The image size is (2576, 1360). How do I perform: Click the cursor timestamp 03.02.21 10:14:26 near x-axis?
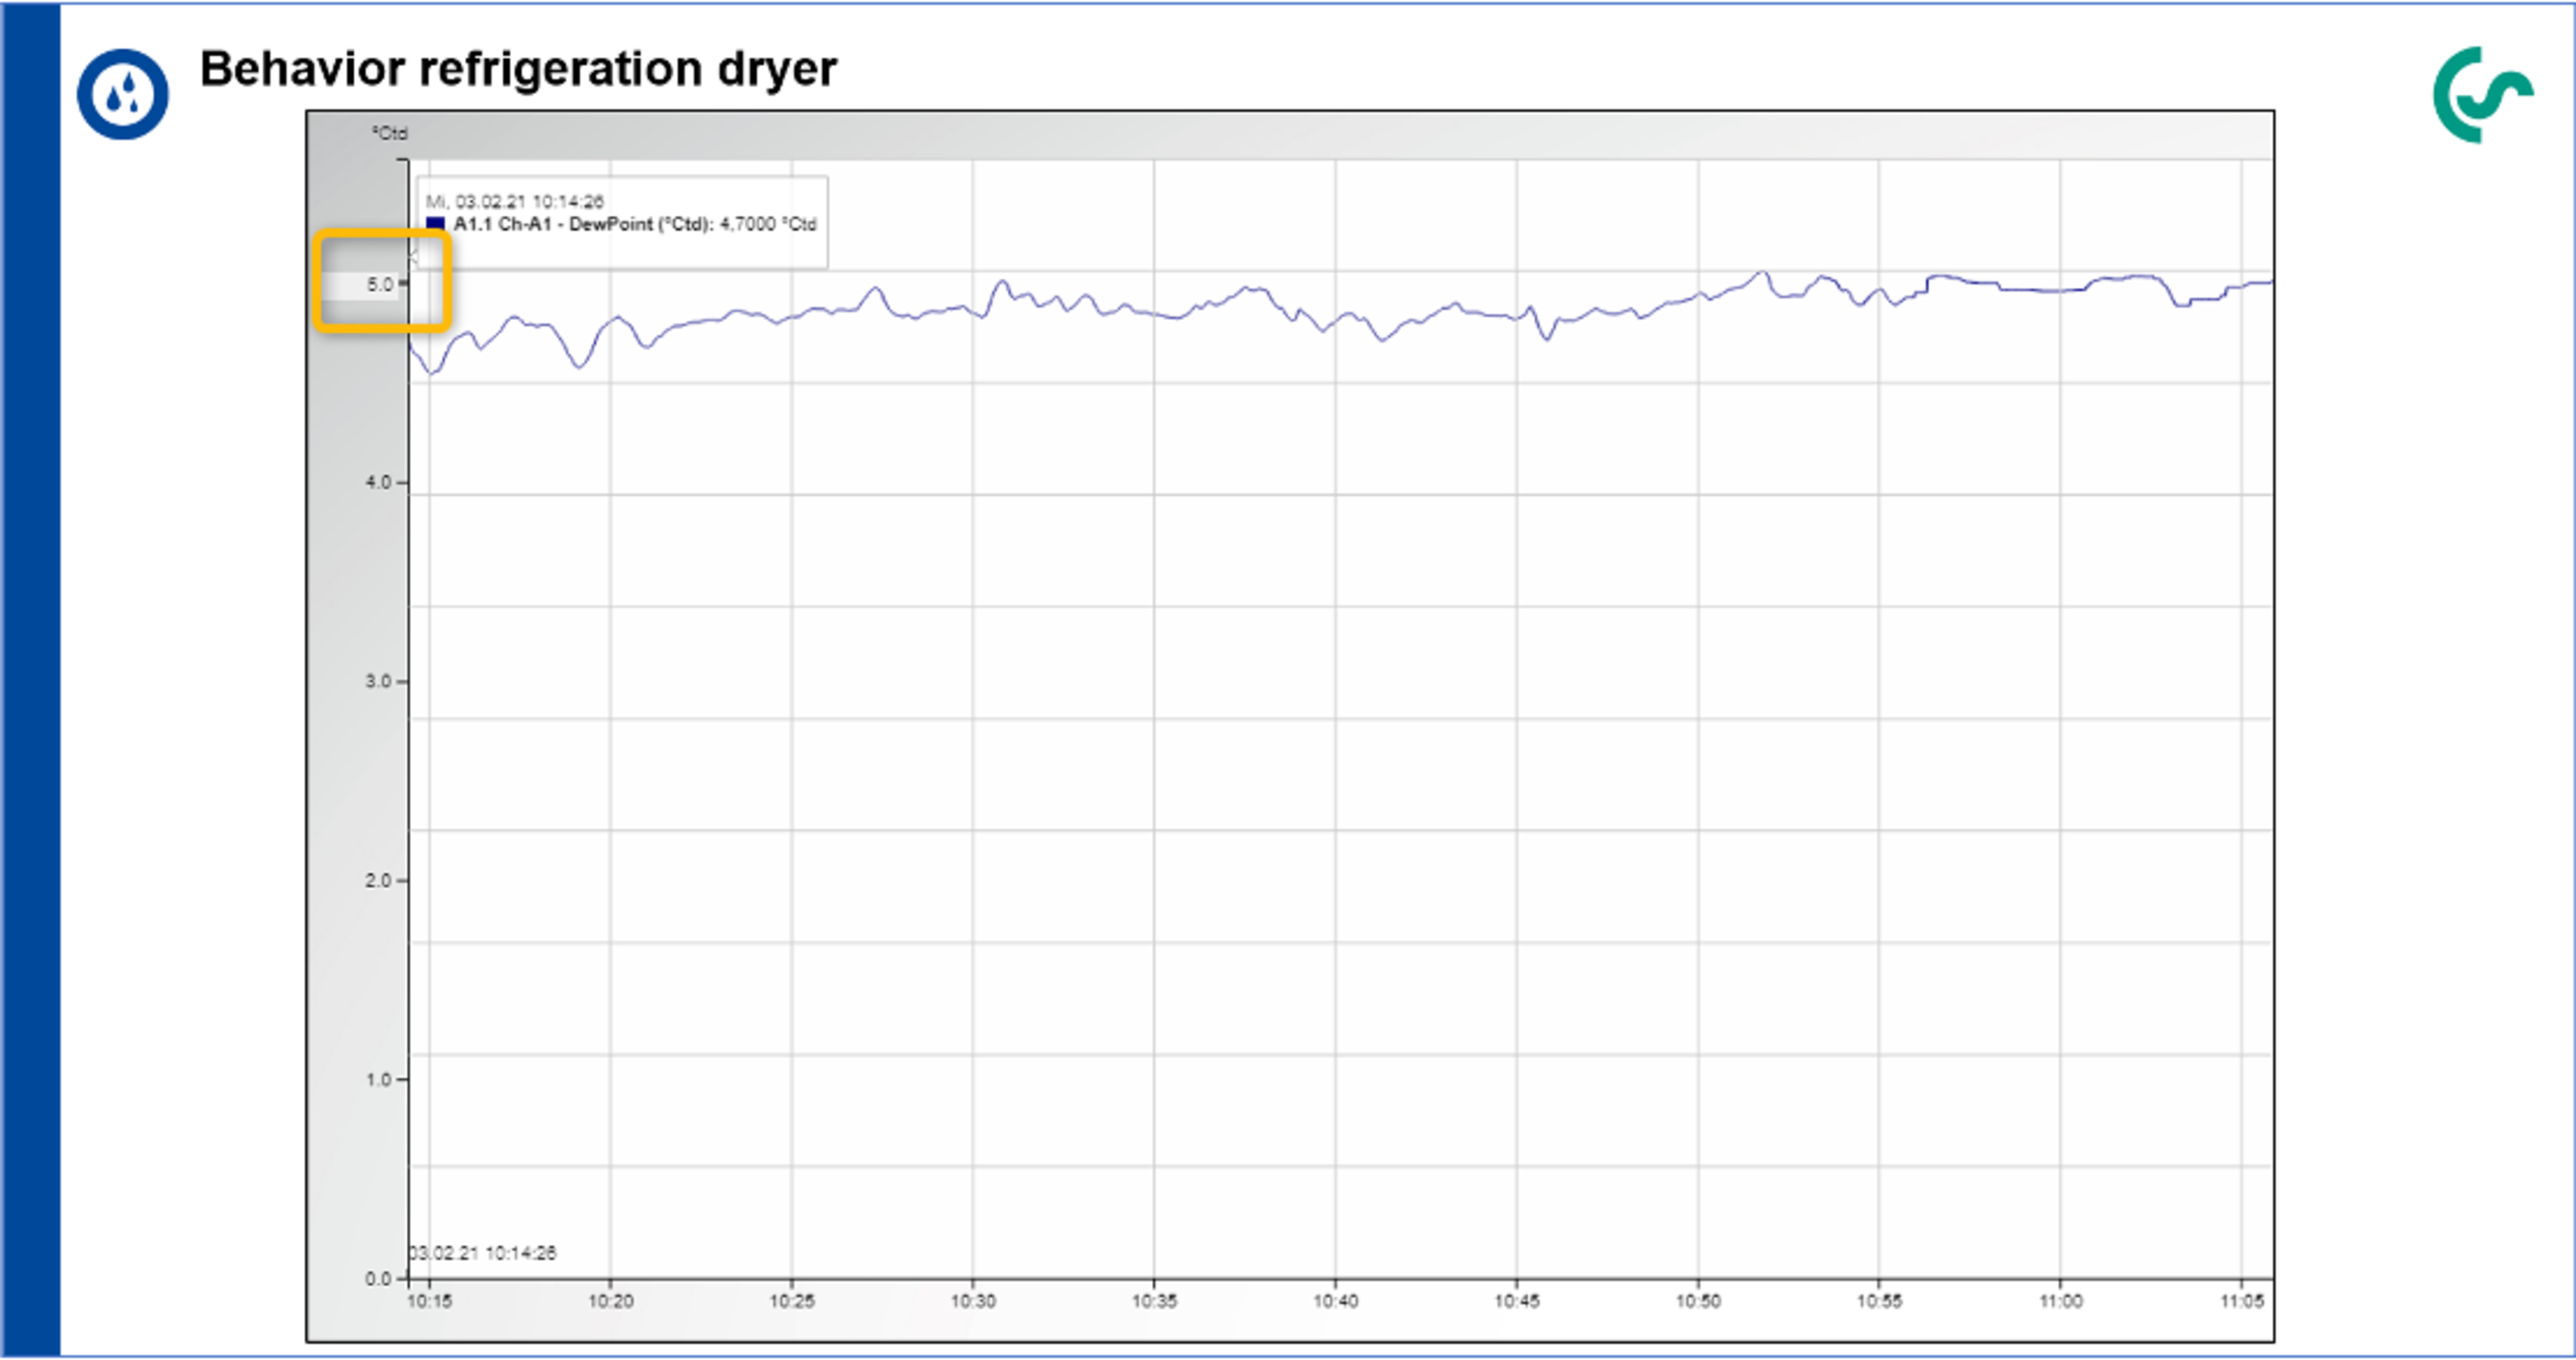point(483,1253)
